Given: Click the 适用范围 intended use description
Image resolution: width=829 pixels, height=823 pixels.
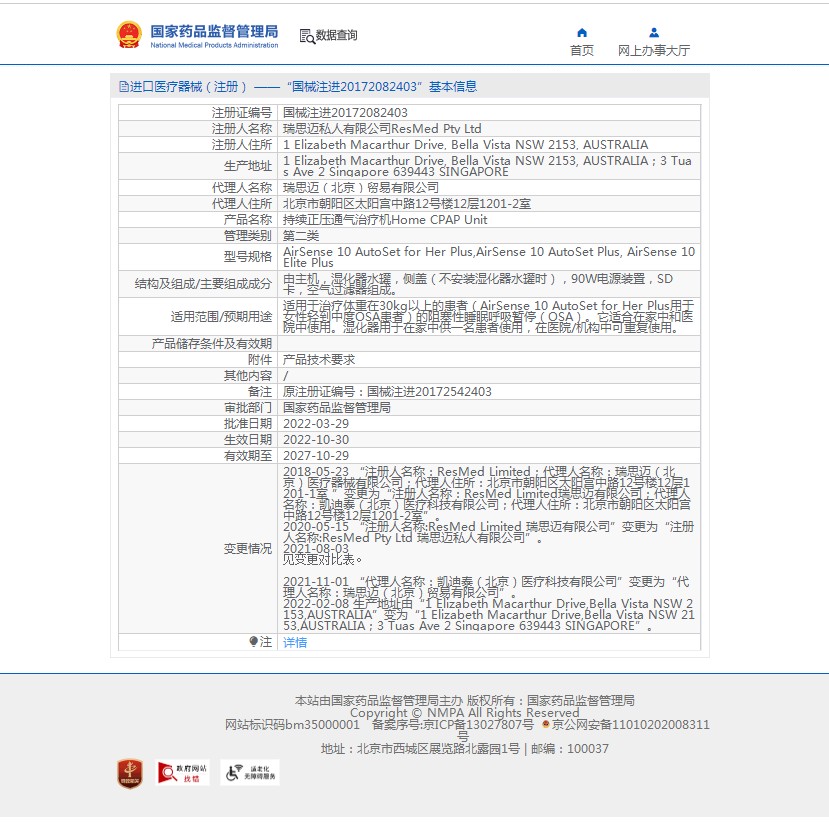Looking at the screenshot, I should click(x=488, y=316).
